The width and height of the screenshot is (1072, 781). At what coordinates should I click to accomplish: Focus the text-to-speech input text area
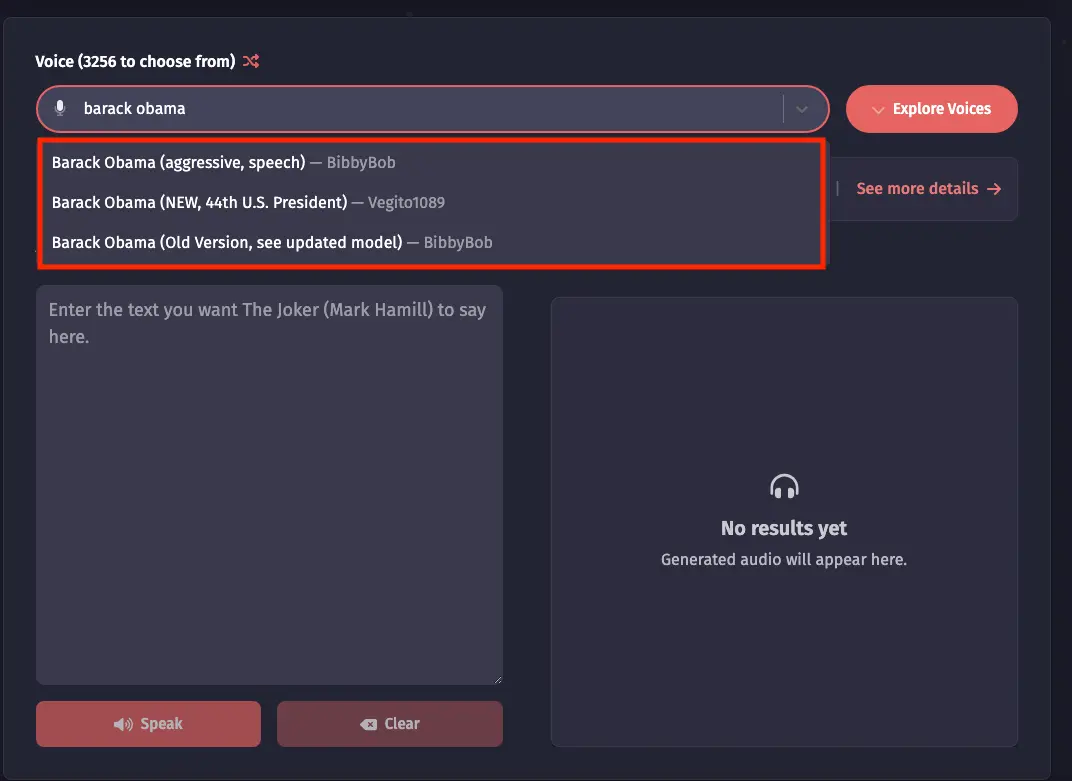(x=269, y=485)
